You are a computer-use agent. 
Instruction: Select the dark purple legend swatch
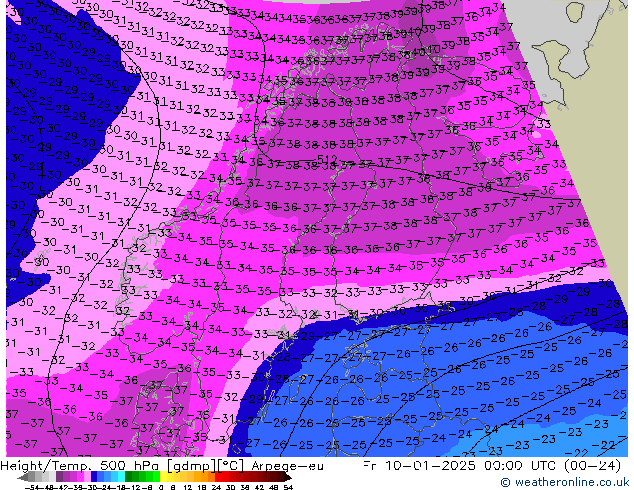click(59, 478)
